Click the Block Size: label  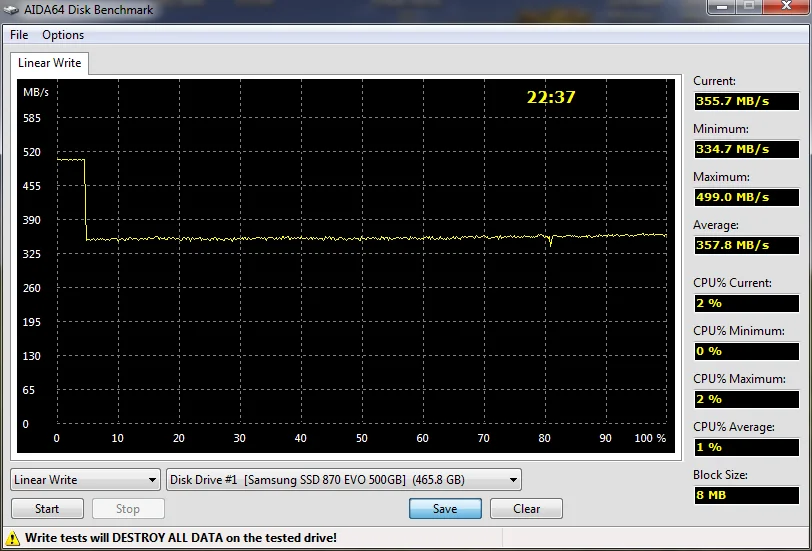(720, 475)
